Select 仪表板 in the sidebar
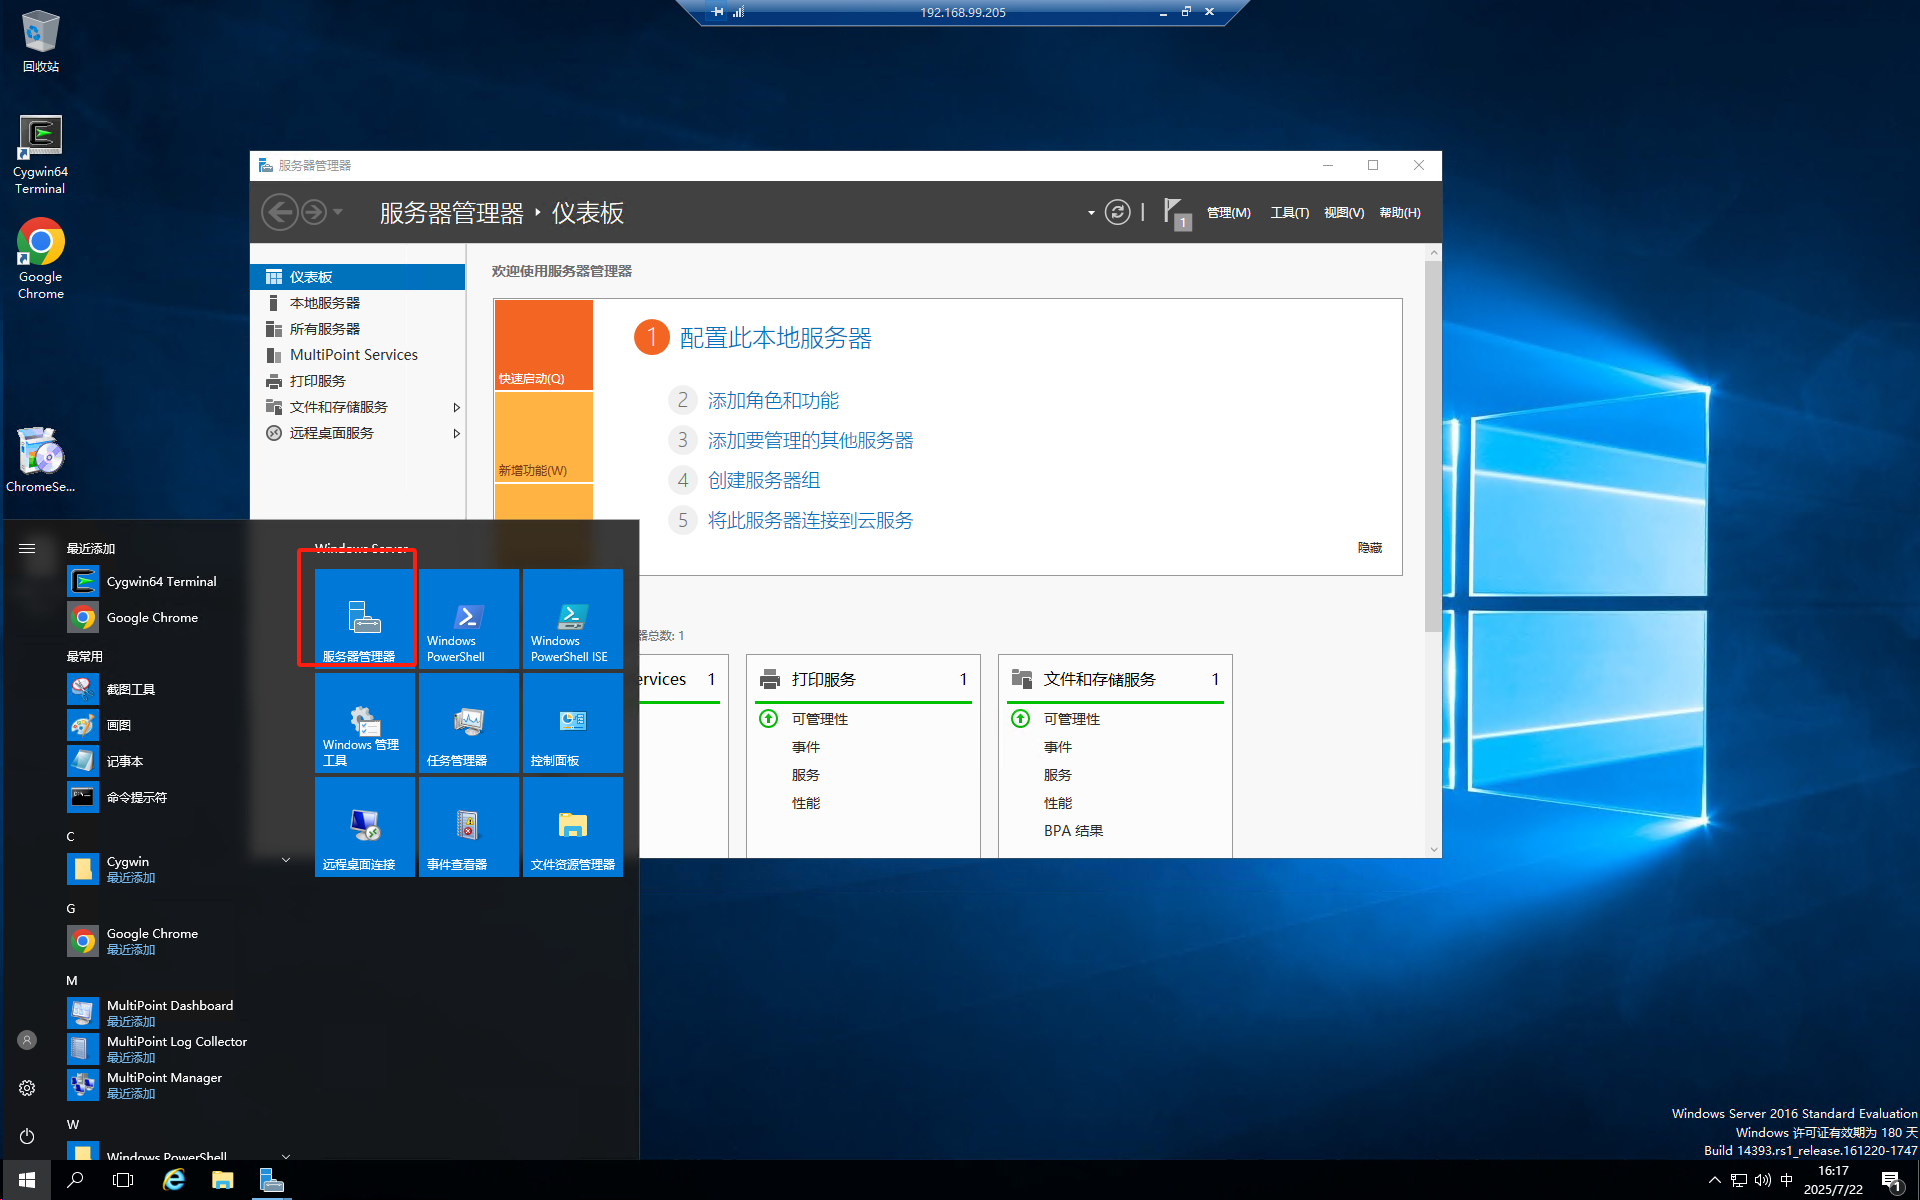Screen dimensions: 1920x1200 358,277
